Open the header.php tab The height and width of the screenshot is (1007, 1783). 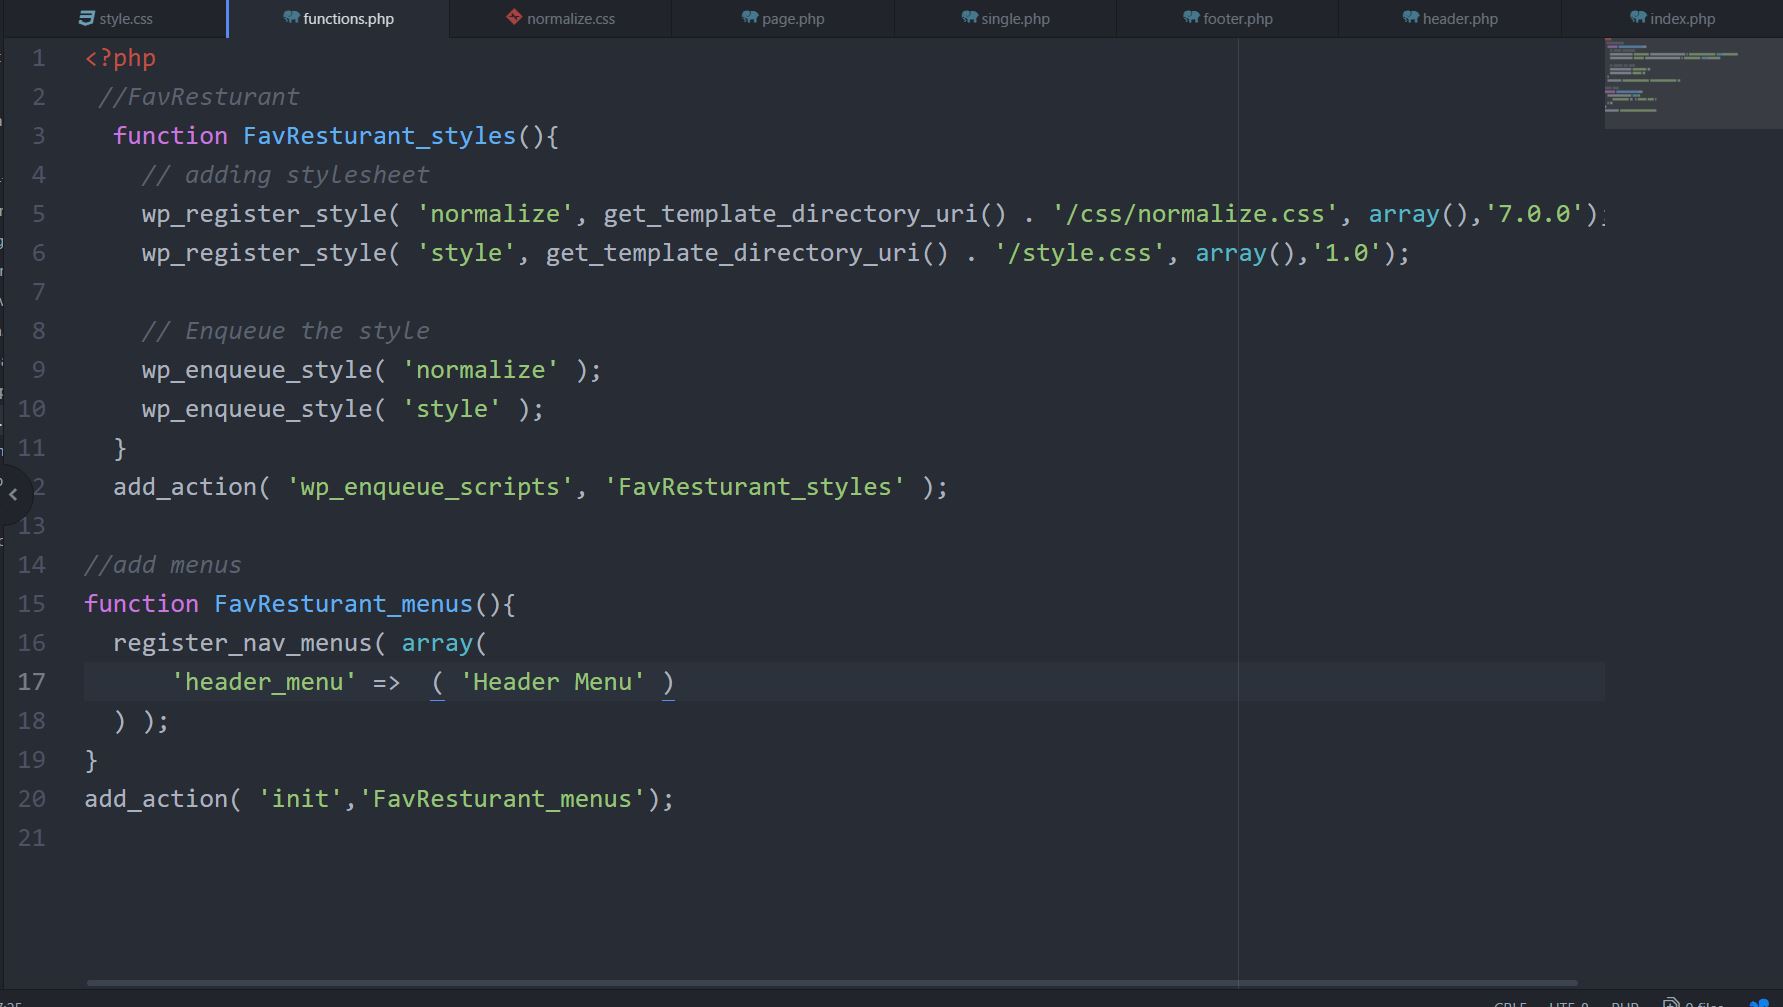[1449, 19]
